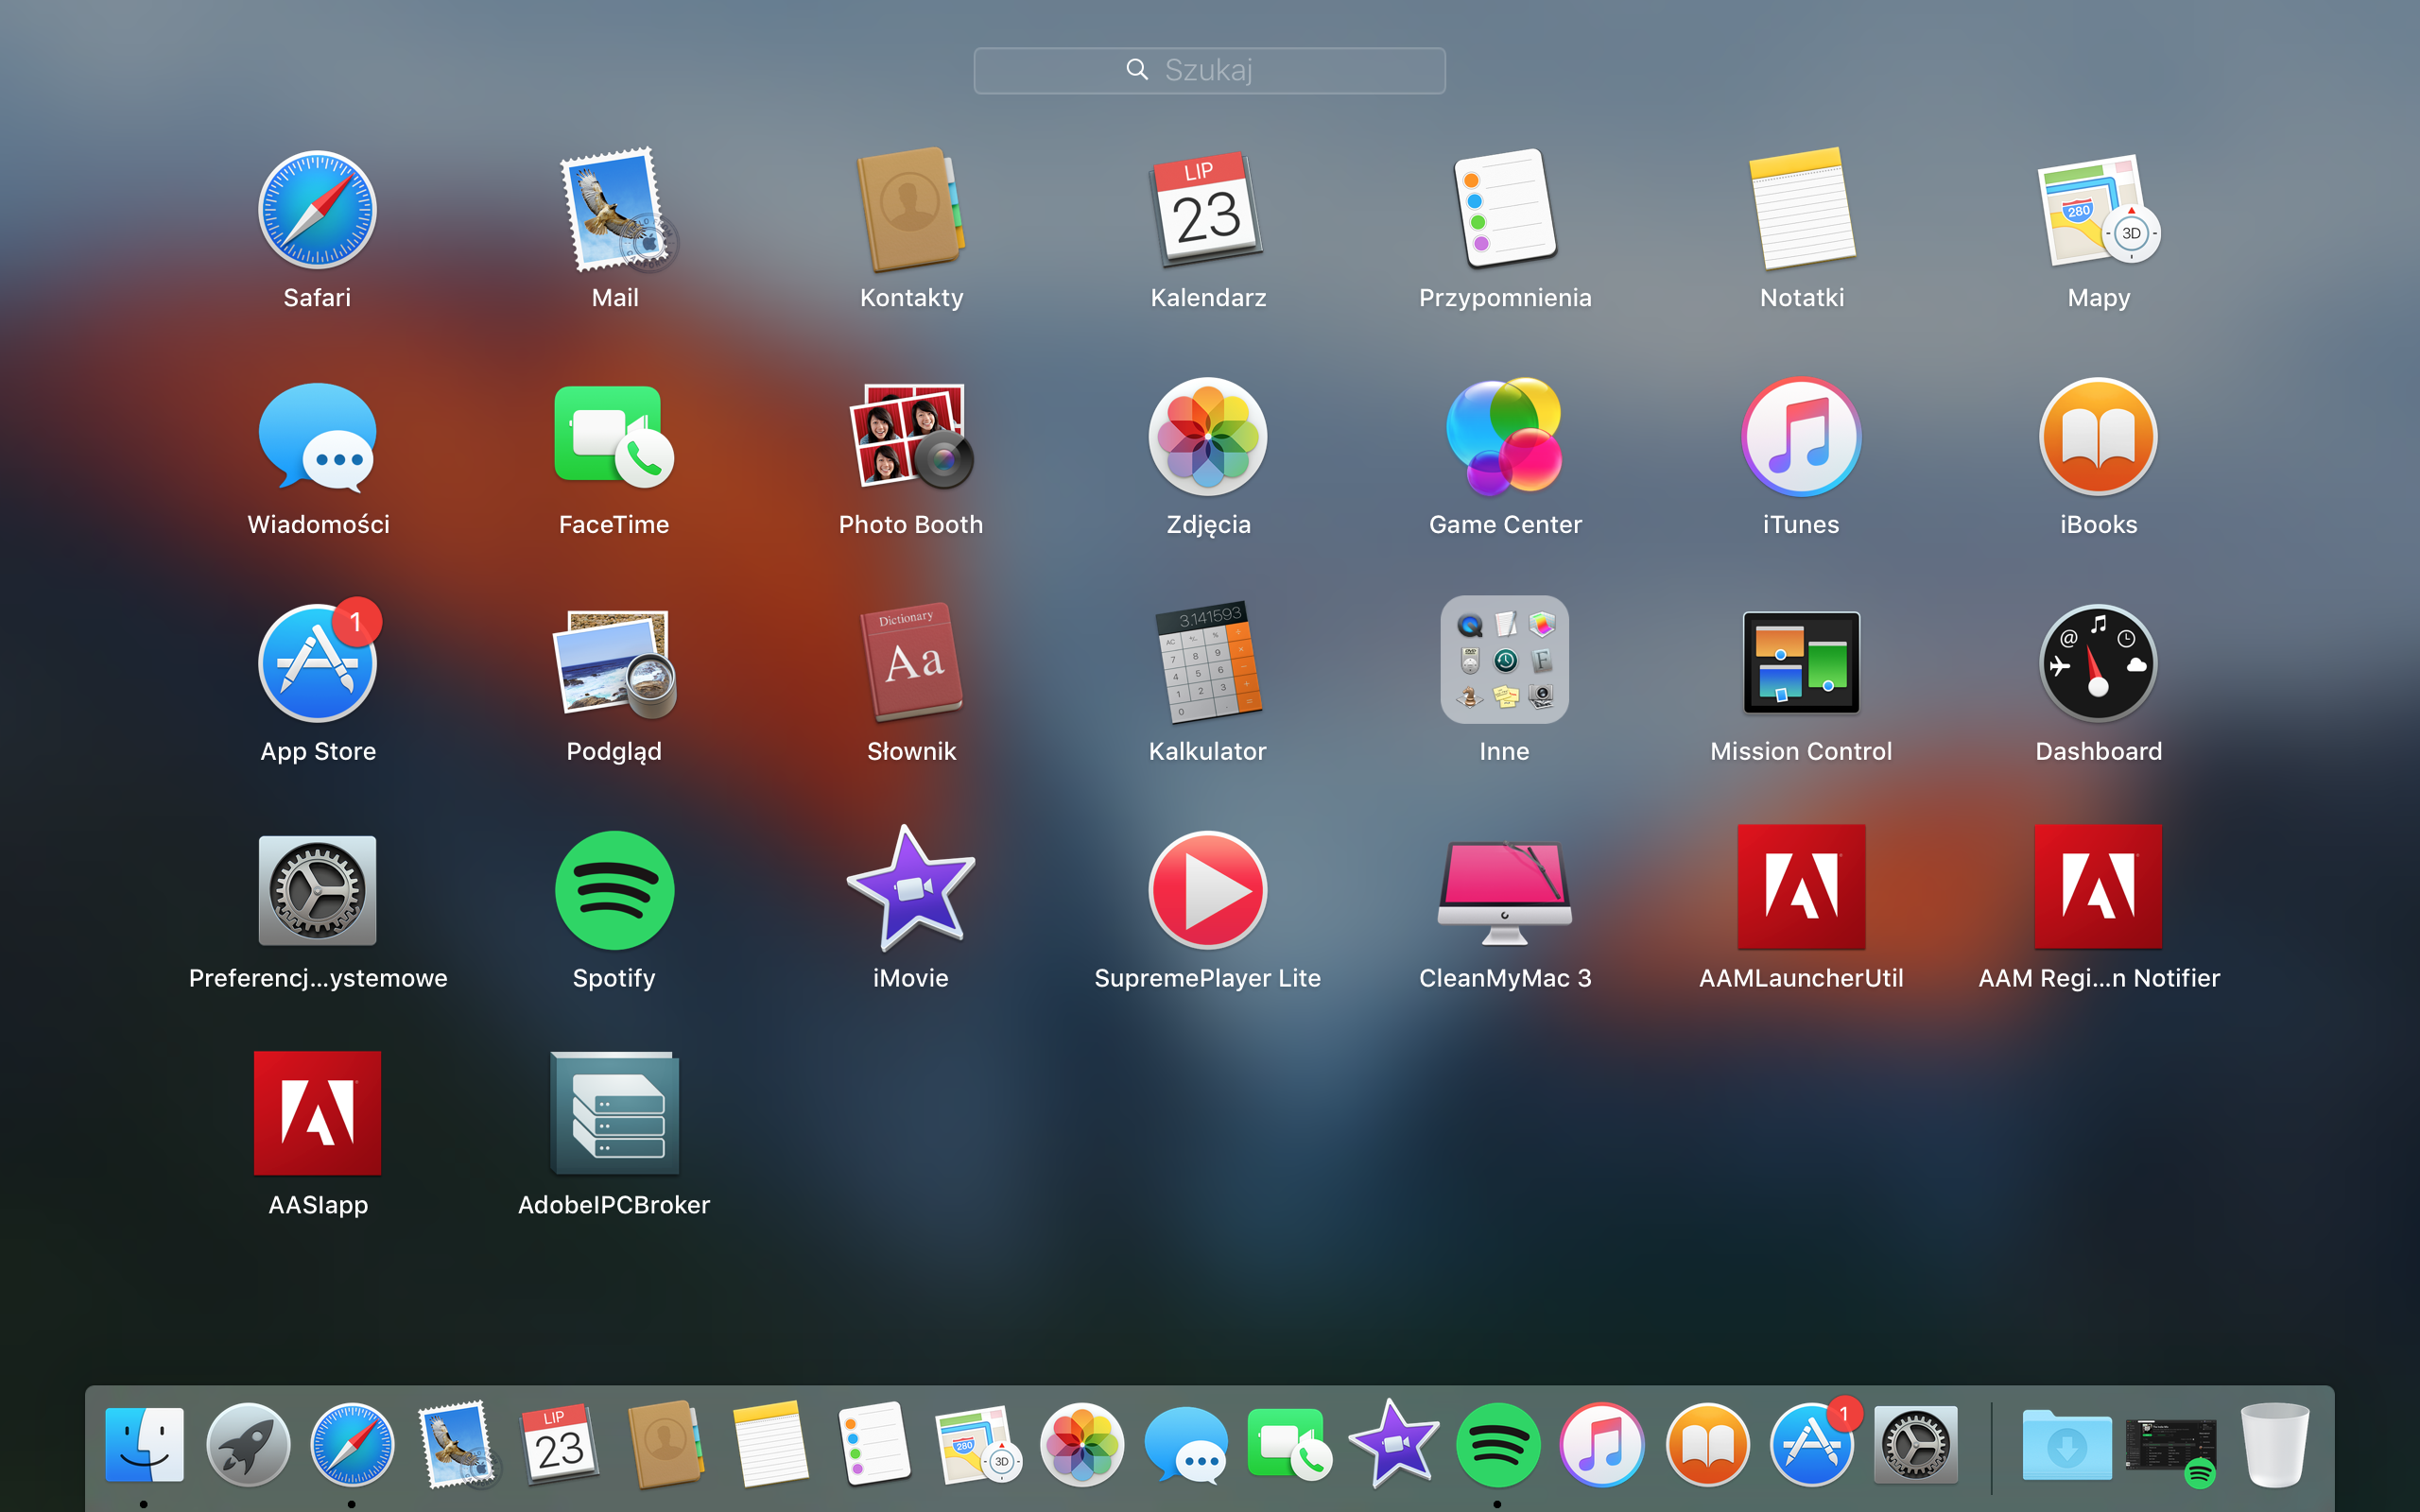This screenshot has width=2420, height=1512.
Task: Open Safari in Launchpad
Action: click(317, 210)
